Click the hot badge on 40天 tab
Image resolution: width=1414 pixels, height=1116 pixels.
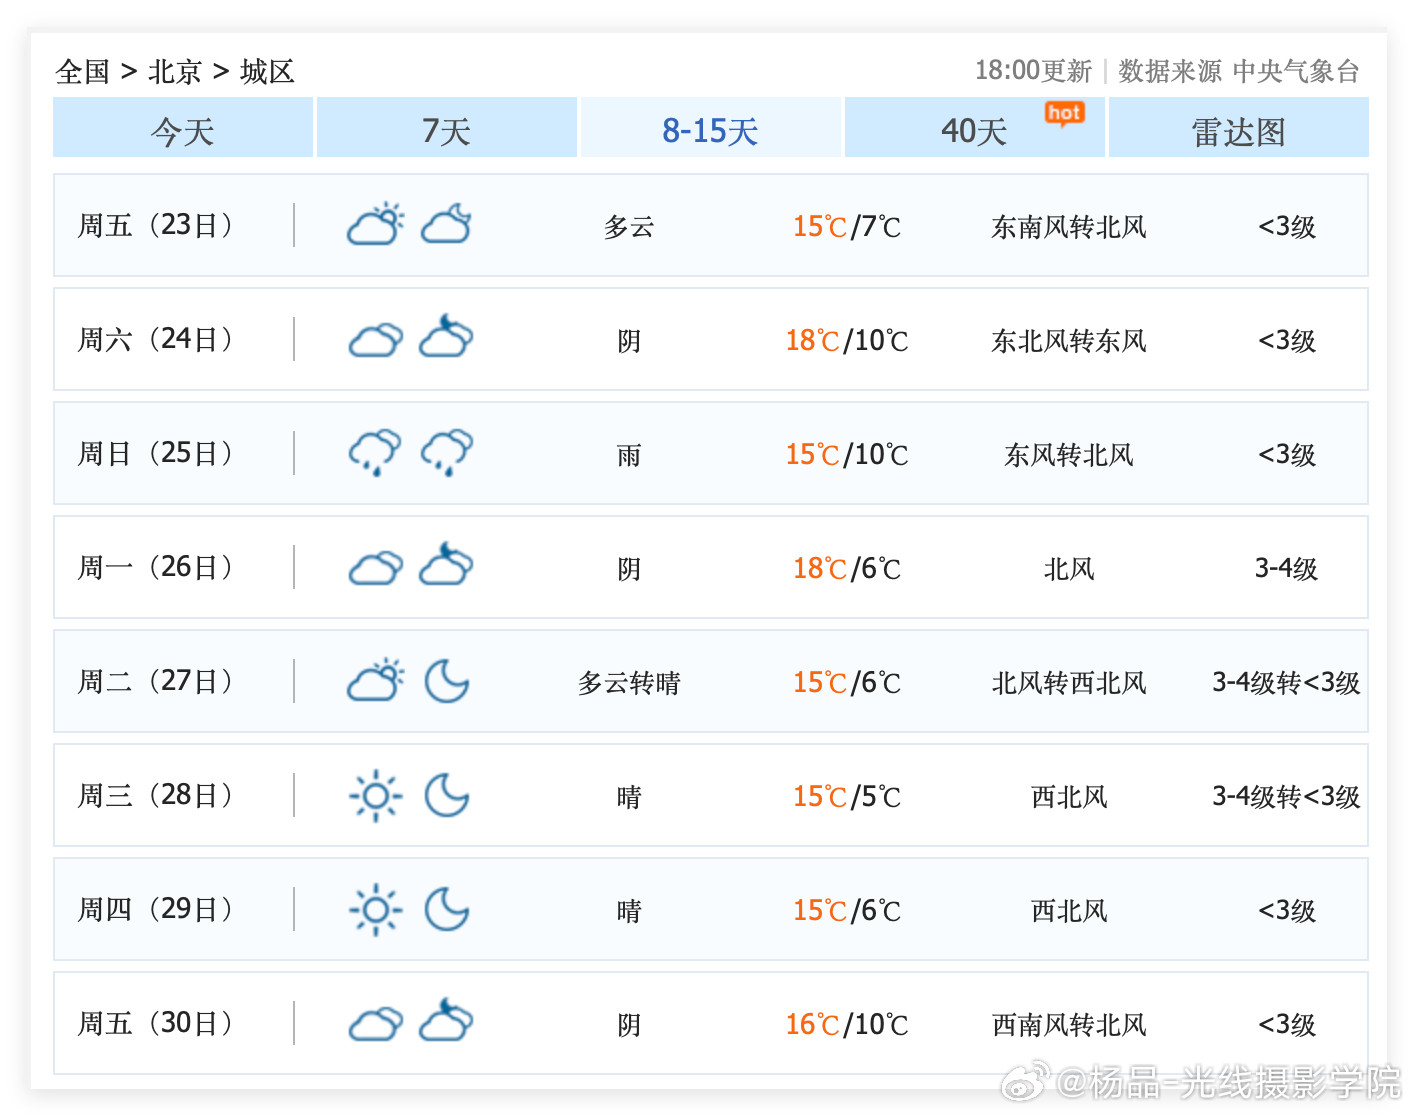coord(1064,114)
